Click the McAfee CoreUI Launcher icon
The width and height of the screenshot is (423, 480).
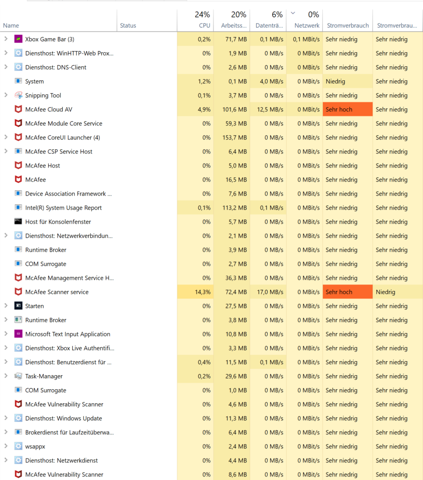pos(18,137)
